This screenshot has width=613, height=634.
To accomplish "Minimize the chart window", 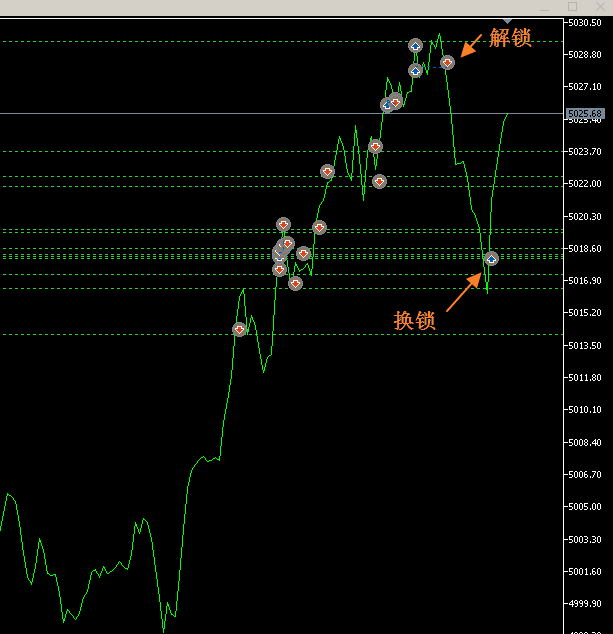I will (544, 7).
